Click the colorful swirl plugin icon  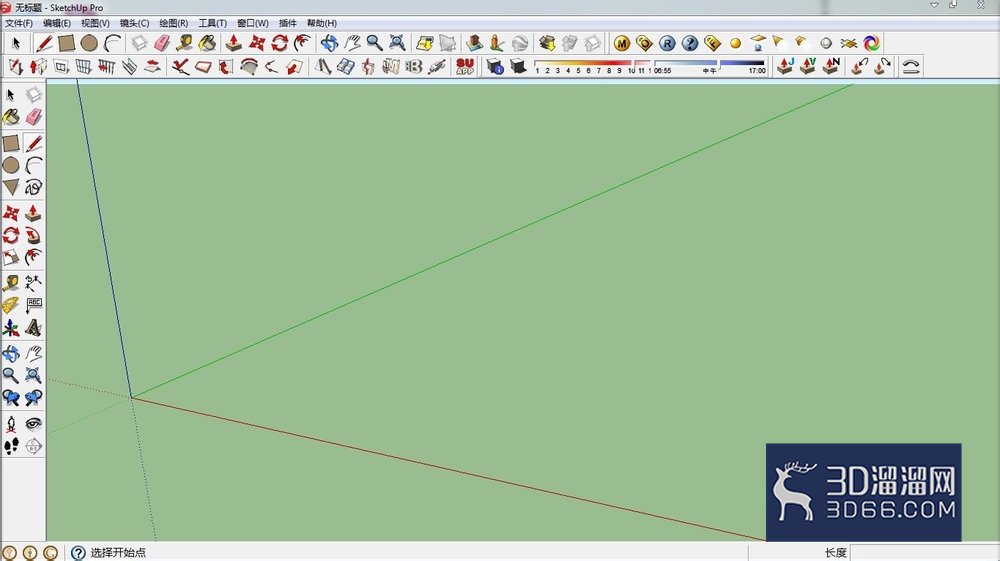pyautogui.click(x=871, y=43)
